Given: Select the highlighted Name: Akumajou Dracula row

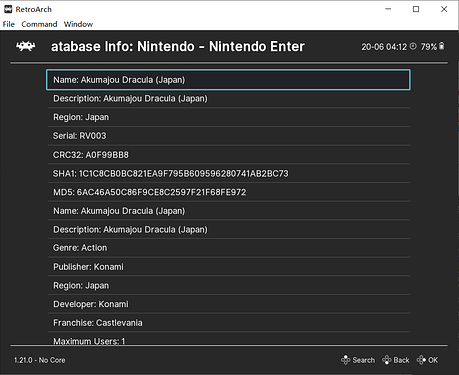Looking at the screenshot, I should point(228,80).
